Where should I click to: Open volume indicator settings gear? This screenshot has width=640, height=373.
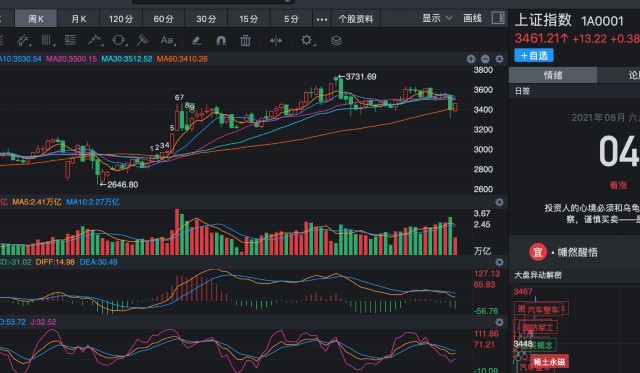[x=499, y=202]
